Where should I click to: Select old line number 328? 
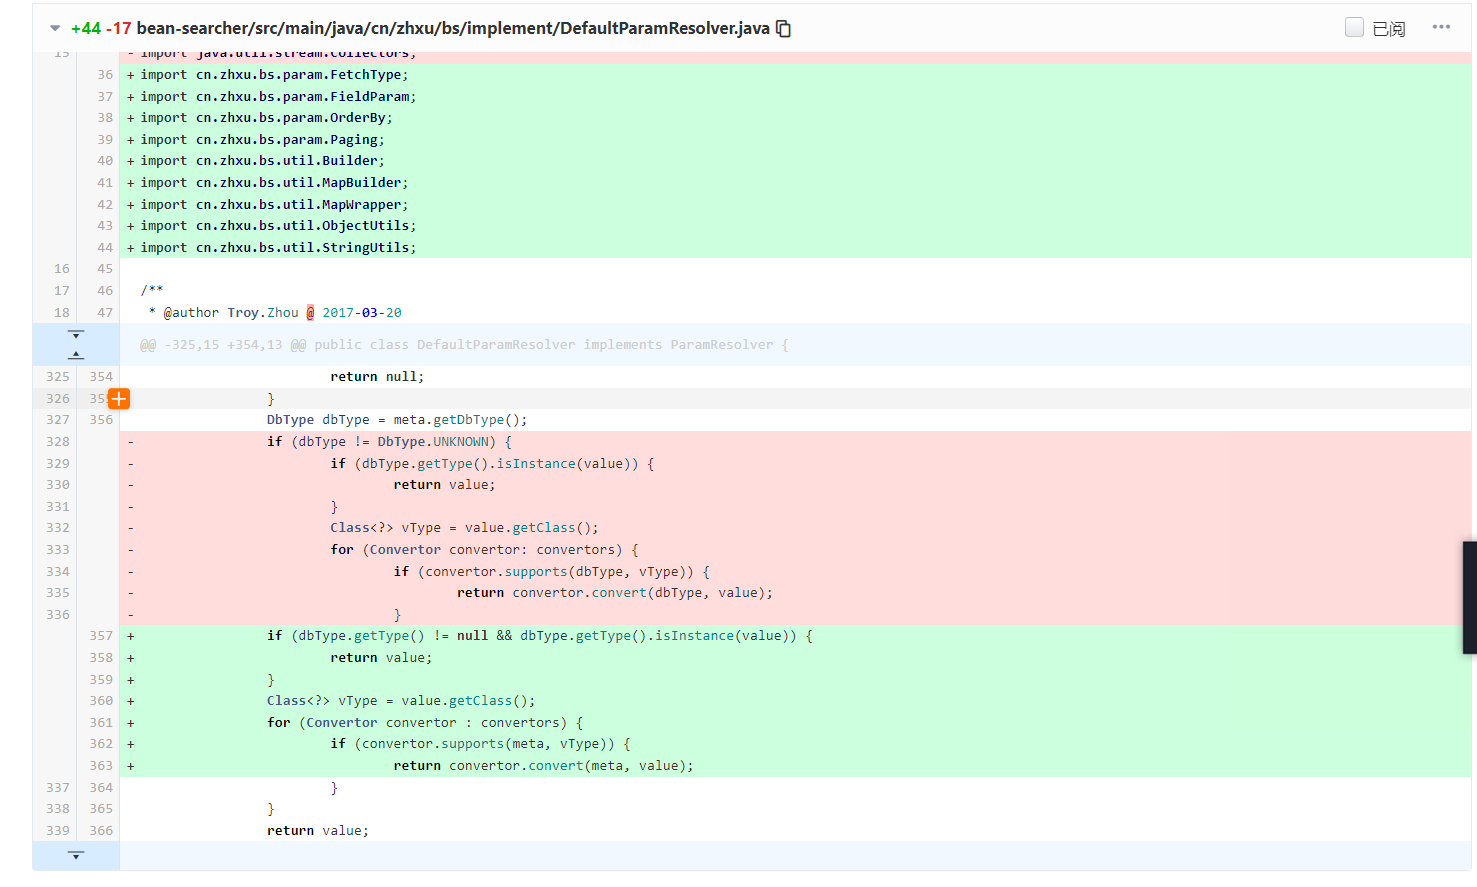point(58,442)
